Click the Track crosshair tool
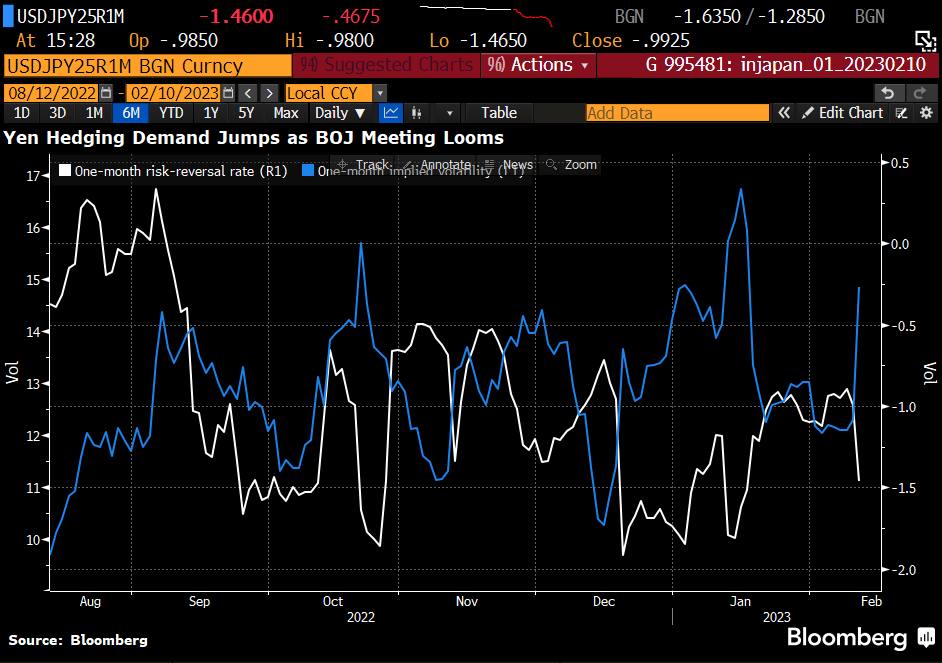This screenshot has width=942, height=663. 363,165
